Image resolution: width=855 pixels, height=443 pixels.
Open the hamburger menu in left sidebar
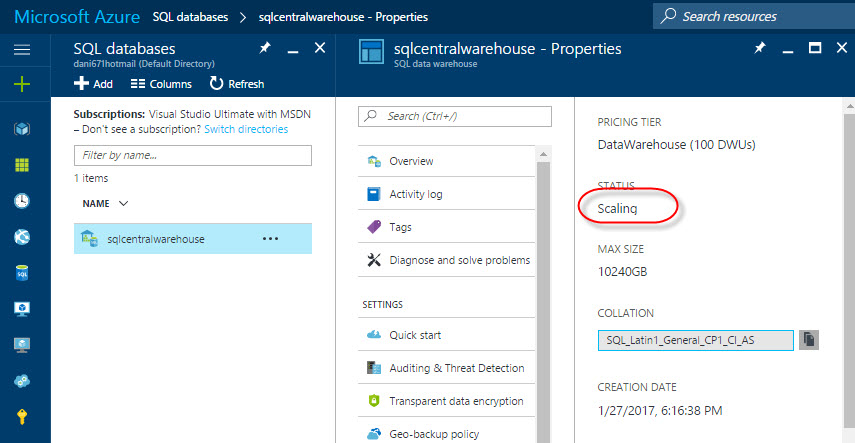[x=22, y=49]
